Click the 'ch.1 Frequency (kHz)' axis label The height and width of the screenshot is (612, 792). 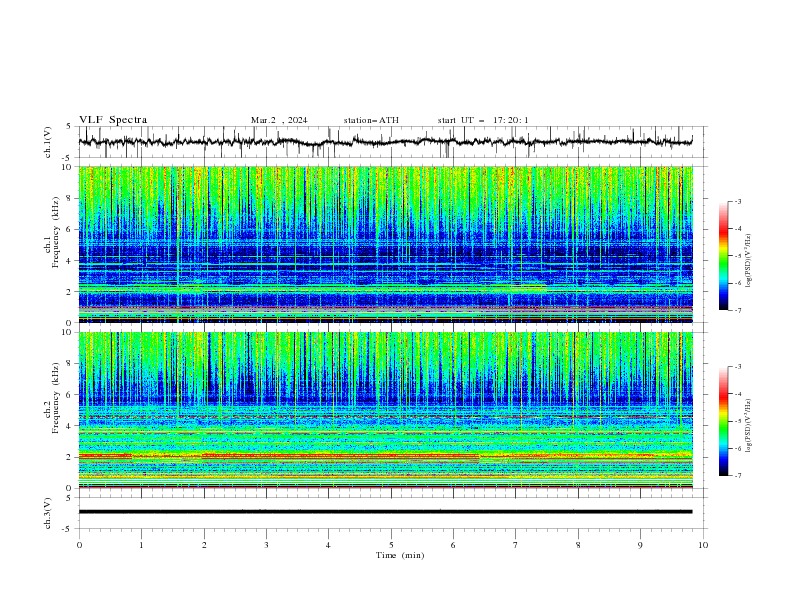52,232
